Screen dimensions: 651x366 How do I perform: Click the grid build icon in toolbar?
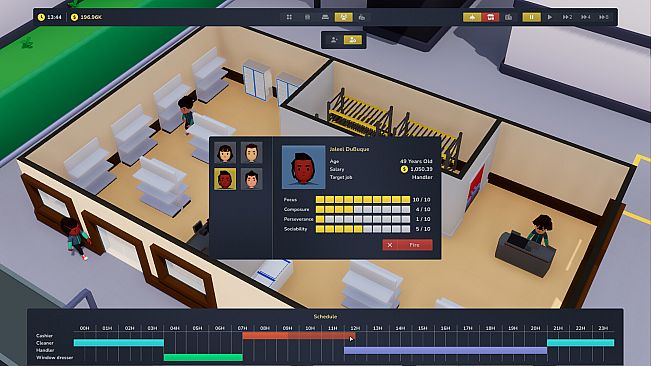289,17
